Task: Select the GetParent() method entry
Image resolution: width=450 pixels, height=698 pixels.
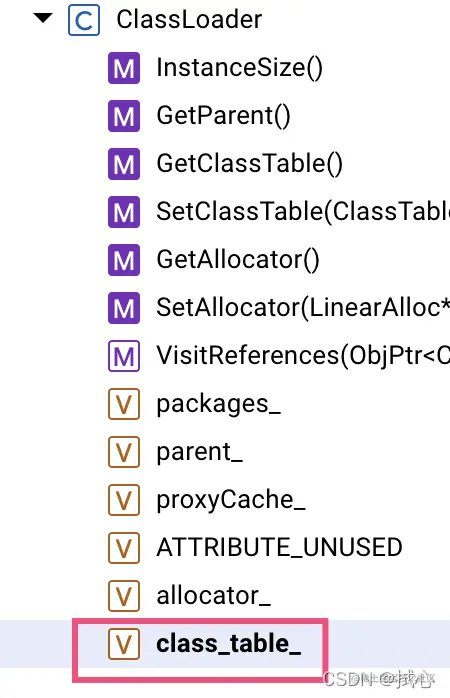Action: 223,116
